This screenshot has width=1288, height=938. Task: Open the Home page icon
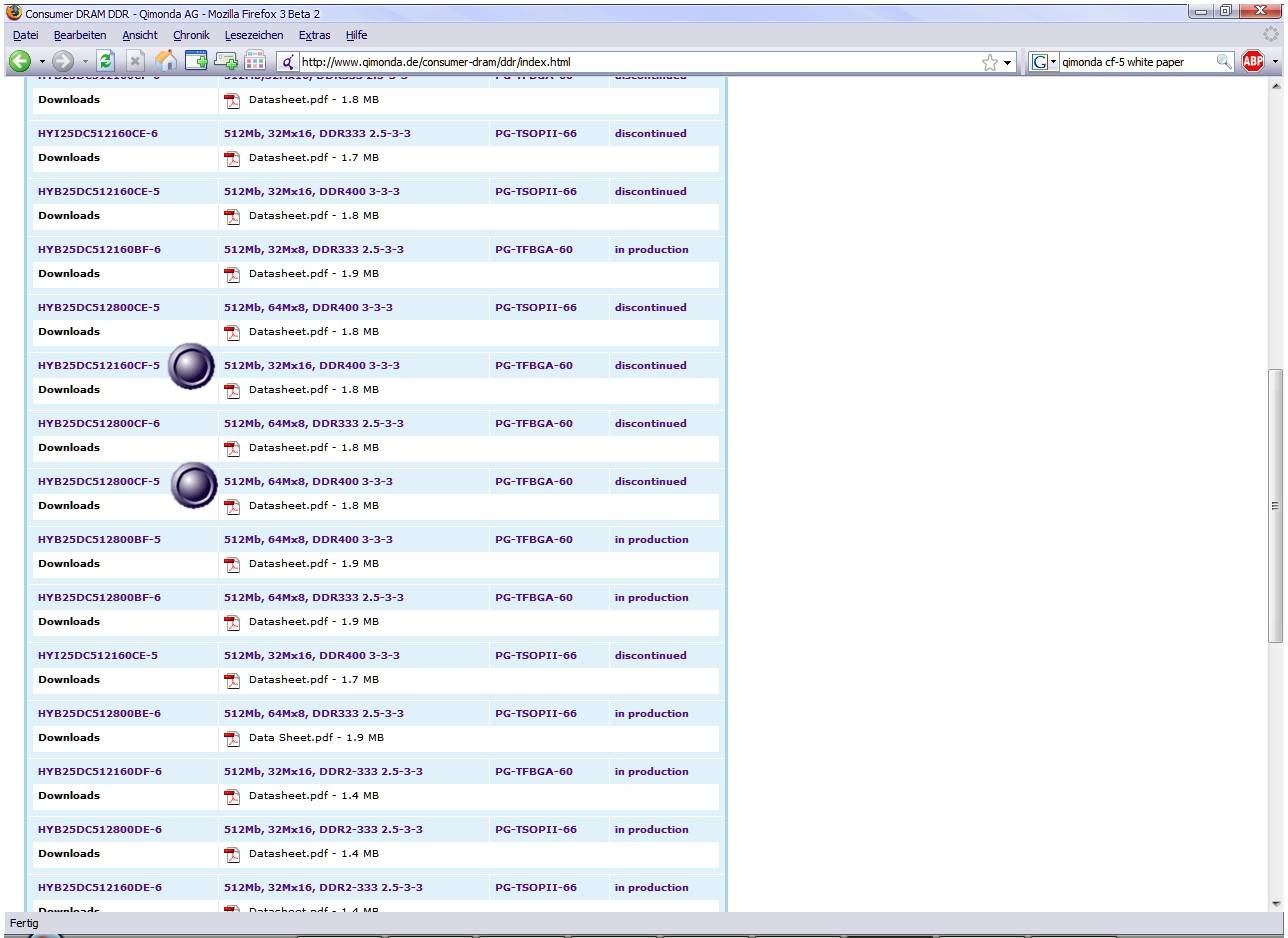click(166, 61)
